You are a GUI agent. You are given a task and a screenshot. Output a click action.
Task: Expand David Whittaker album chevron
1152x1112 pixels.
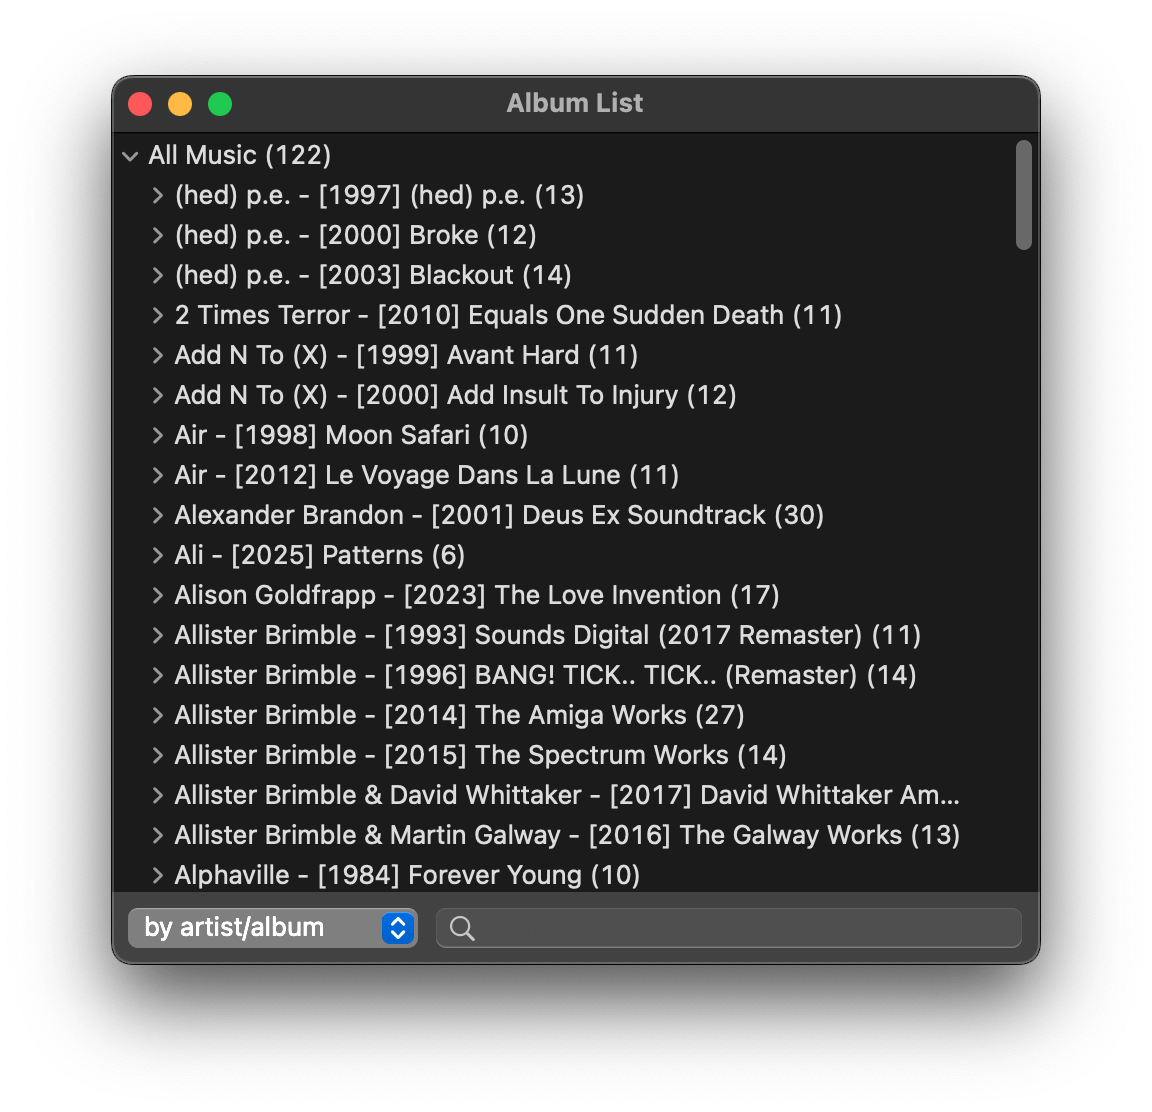[157, 796]
